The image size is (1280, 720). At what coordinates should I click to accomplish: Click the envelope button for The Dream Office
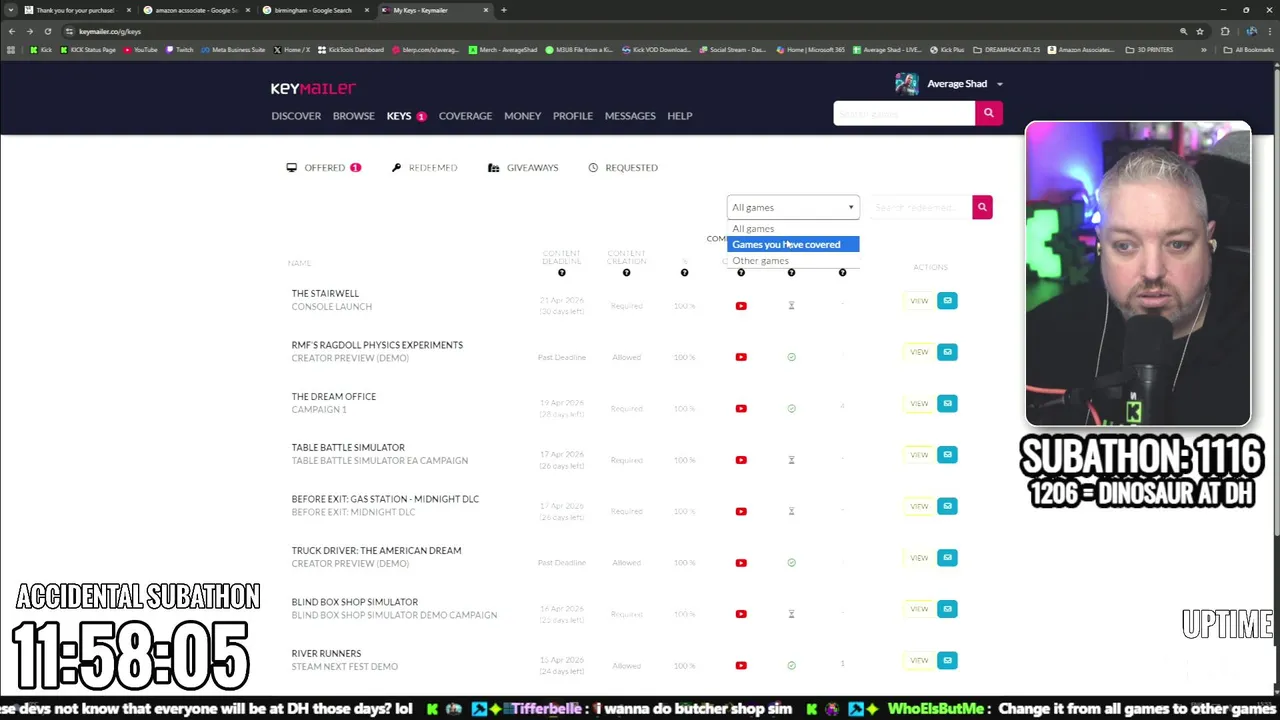pyautogui.click(x=947, y=403)
